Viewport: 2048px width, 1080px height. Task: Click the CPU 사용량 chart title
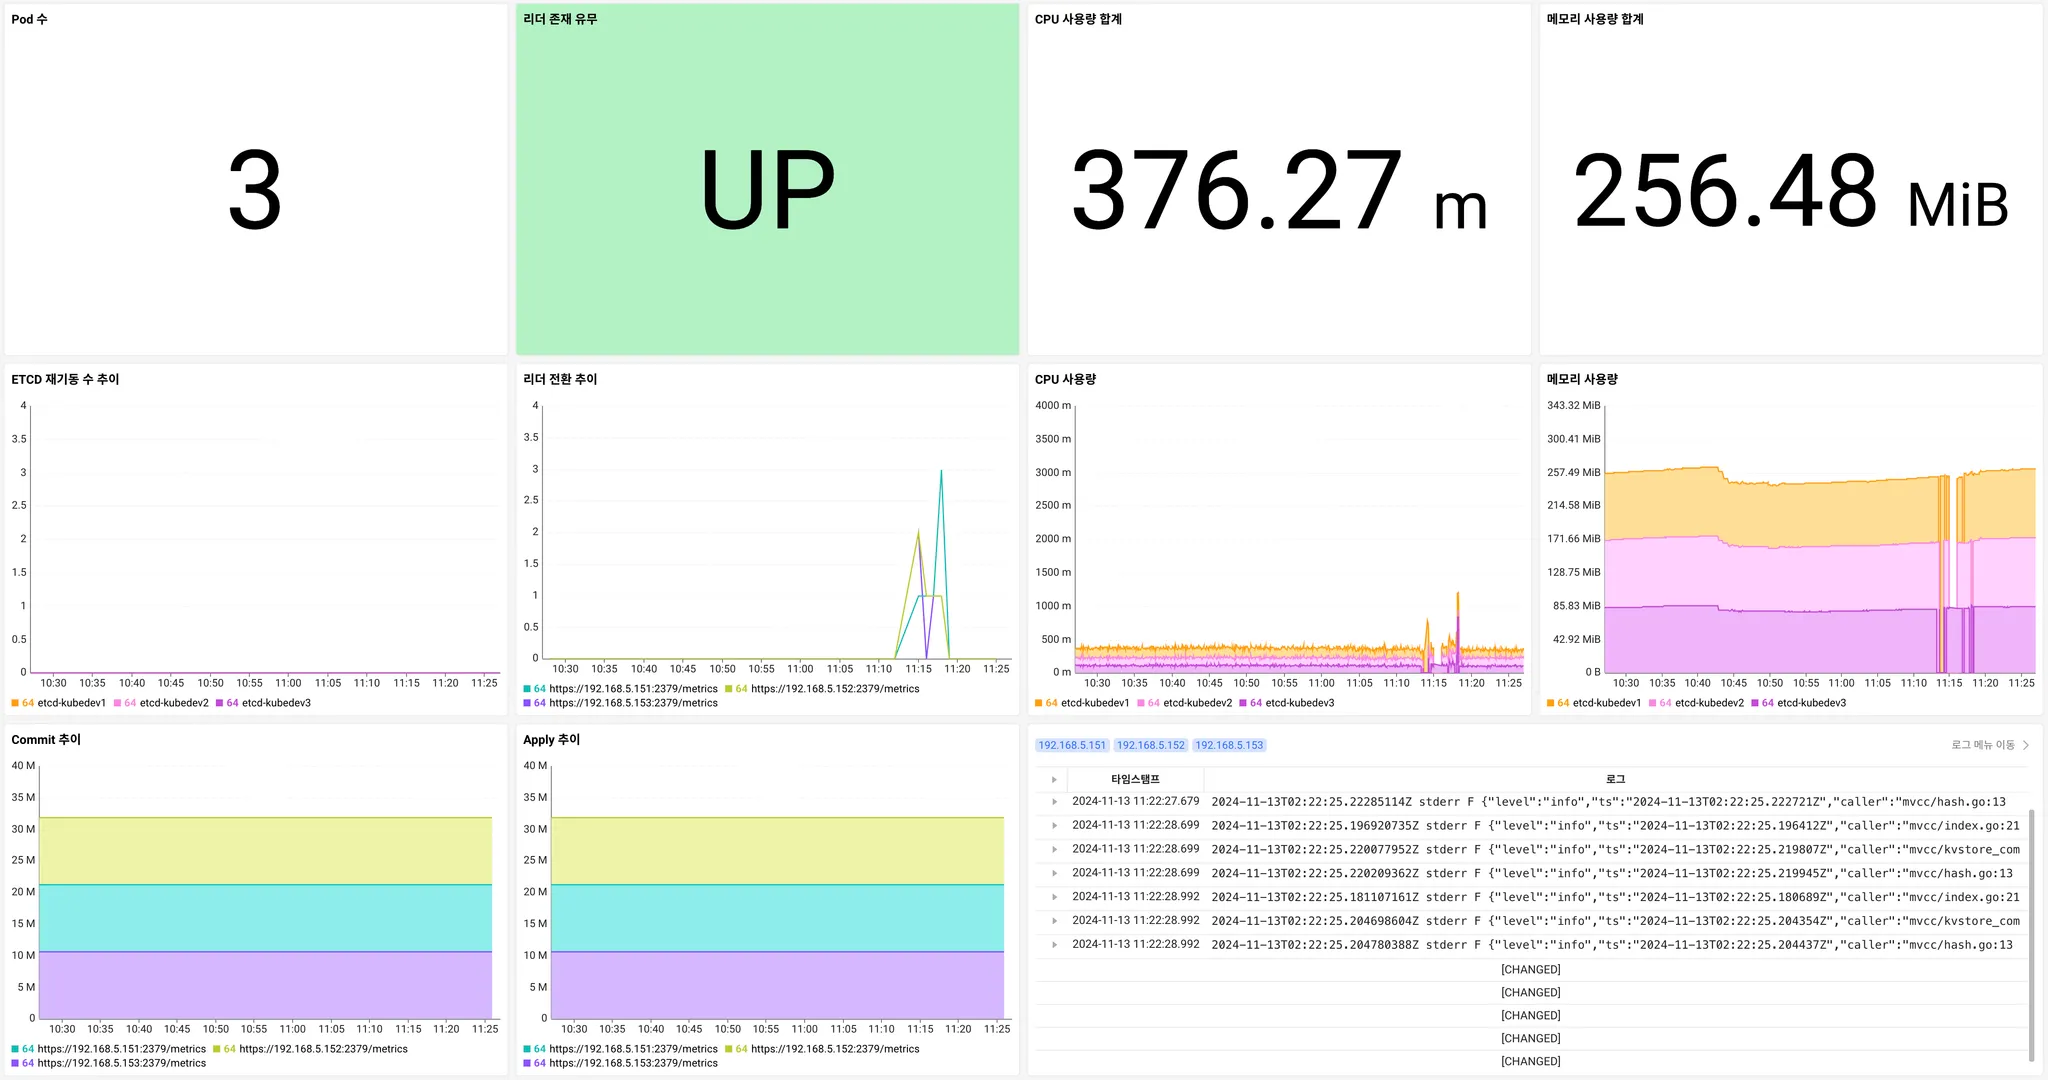coord(1065,379)
